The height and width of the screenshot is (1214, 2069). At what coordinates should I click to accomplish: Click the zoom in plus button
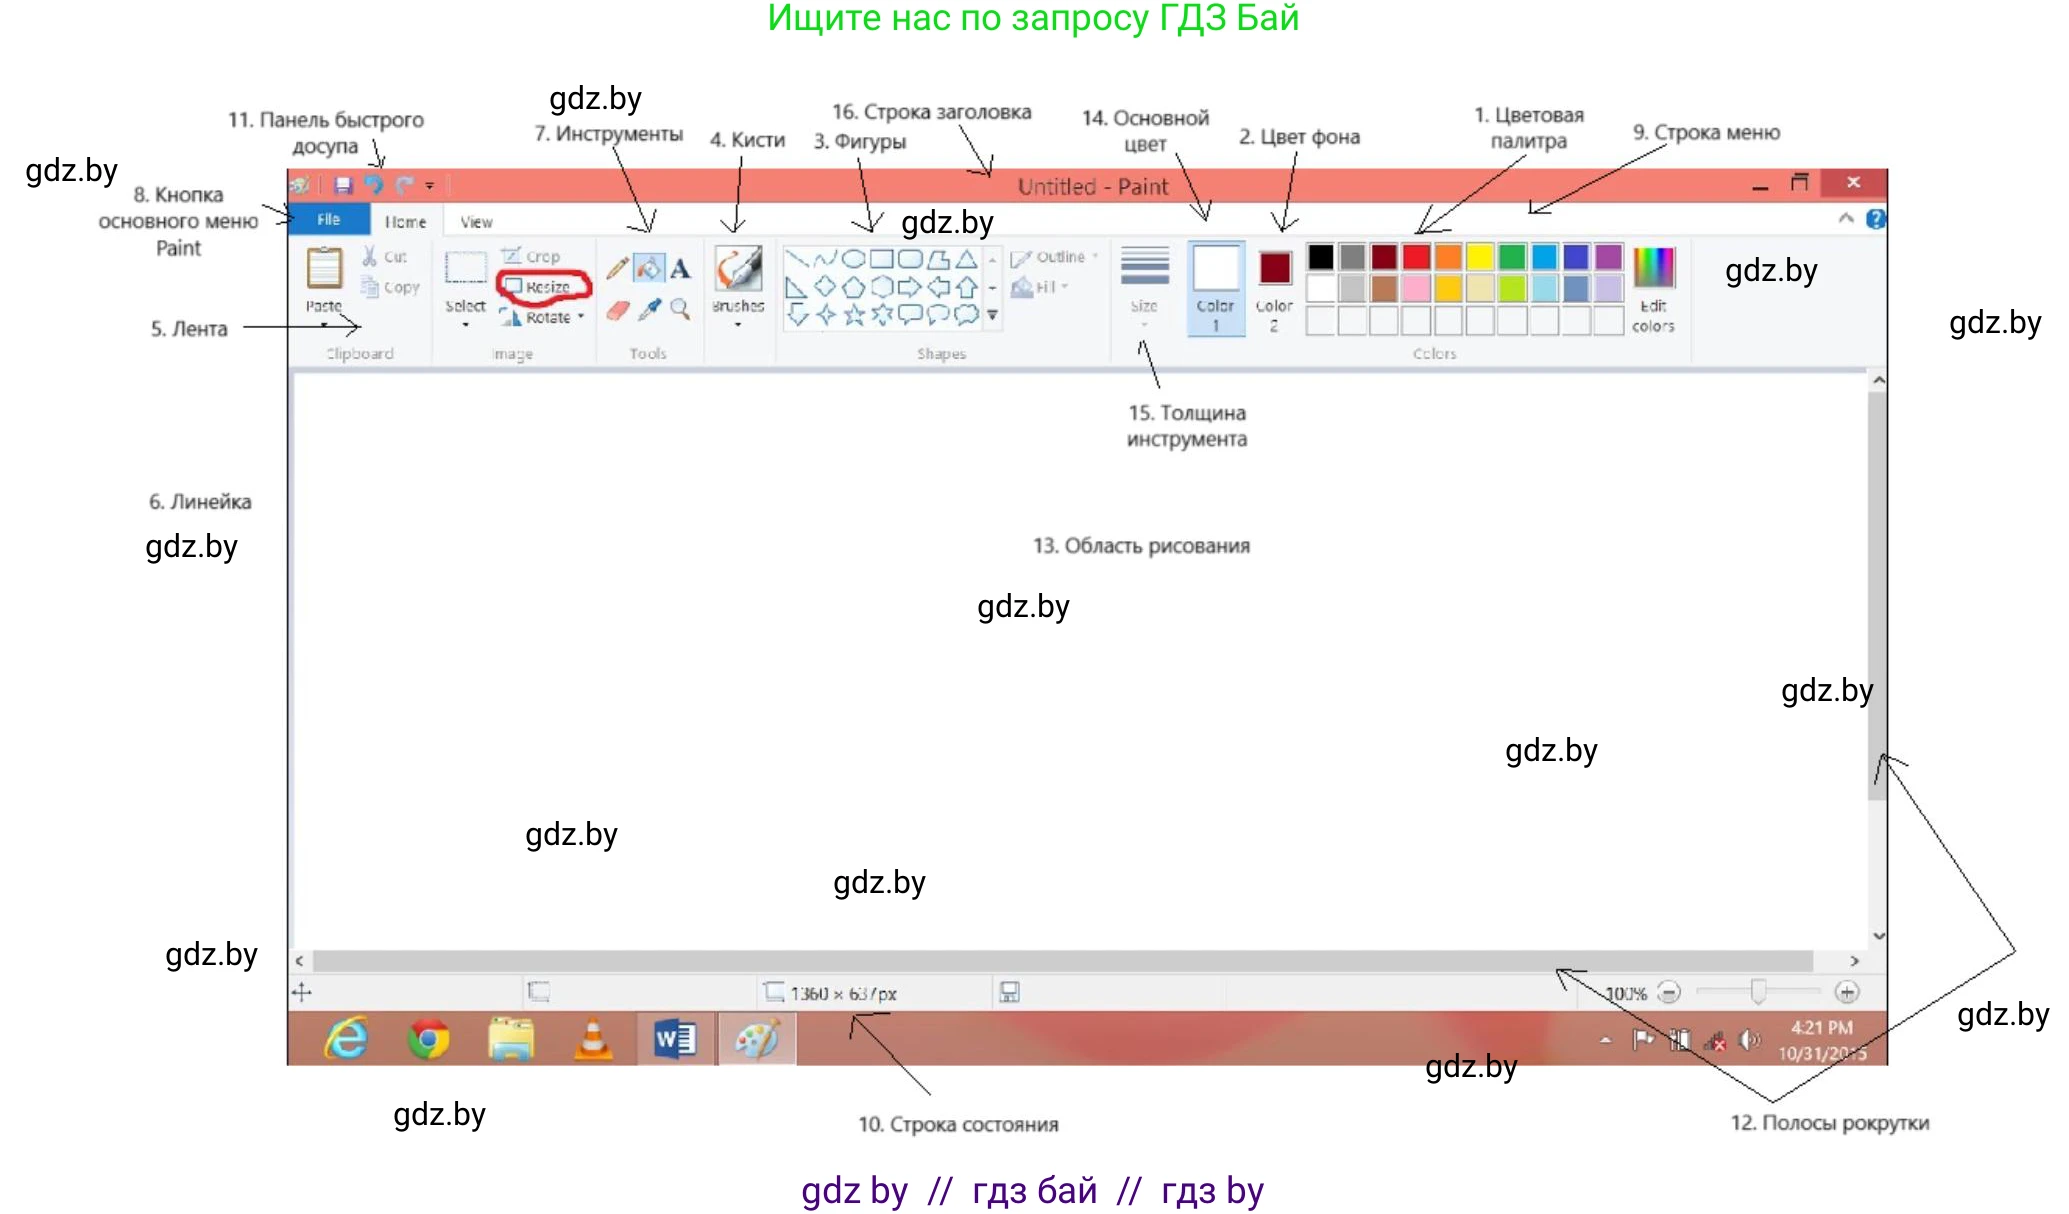click(1847, 992)
